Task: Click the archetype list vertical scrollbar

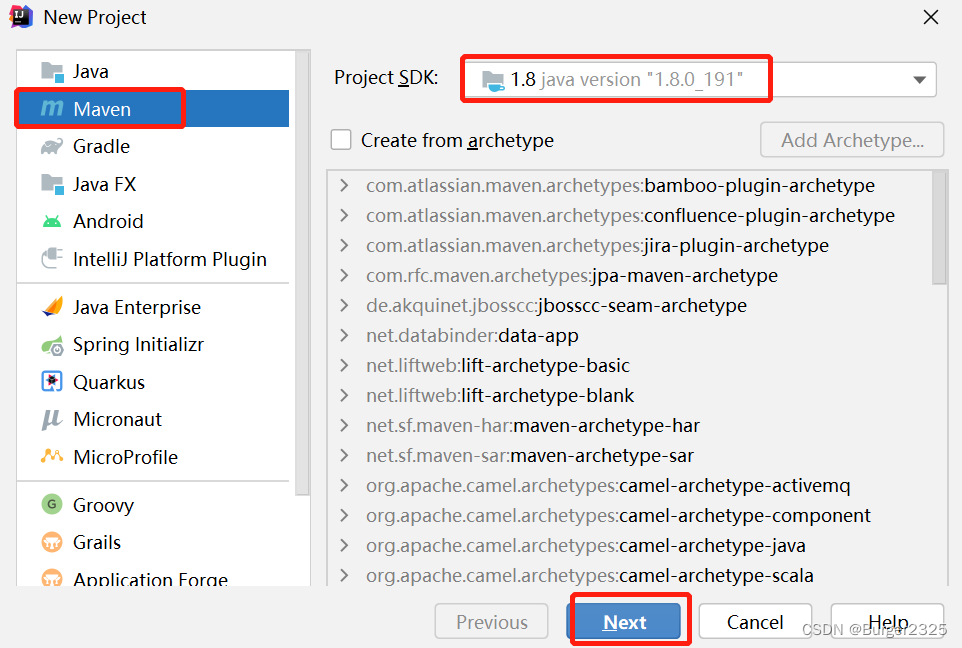Action: click(x=939, y=228)
